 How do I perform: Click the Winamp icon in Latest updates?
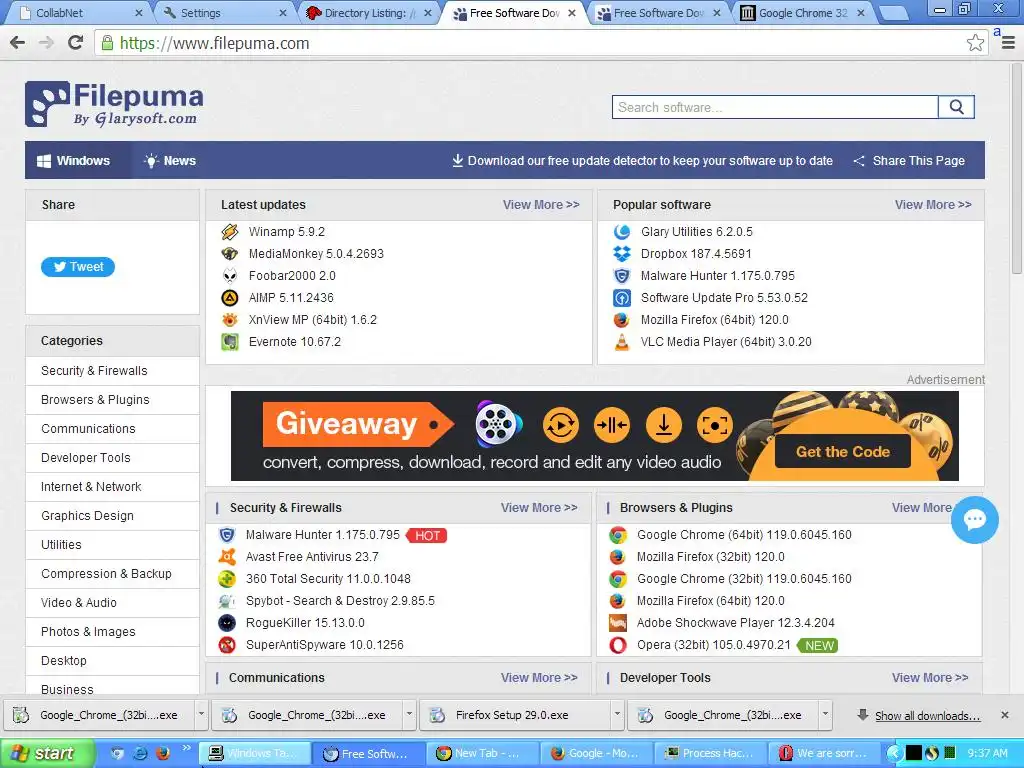click(230, 232)
